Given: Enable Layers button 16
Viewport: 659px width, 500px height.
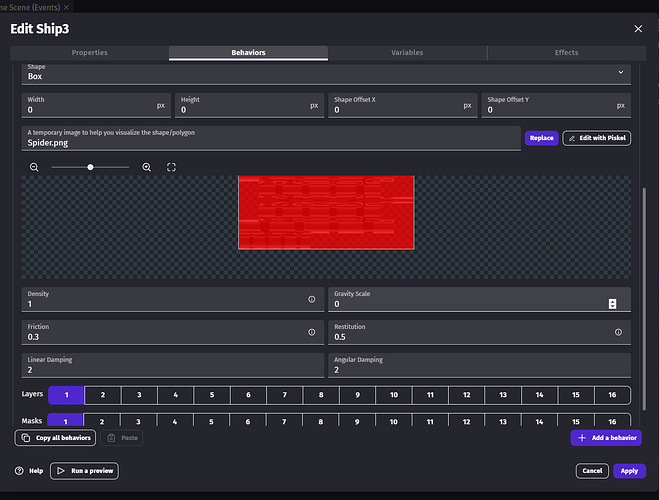Looking at the screenshot, I should click(x=612, y=395).
